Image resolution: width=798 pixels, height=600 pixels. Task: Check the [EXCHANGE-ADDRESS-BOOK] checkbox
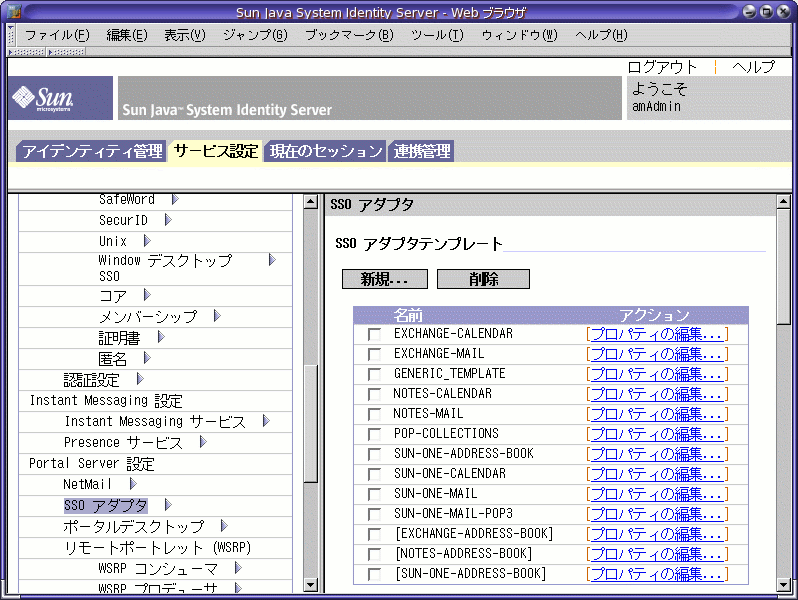coord(374,534)
